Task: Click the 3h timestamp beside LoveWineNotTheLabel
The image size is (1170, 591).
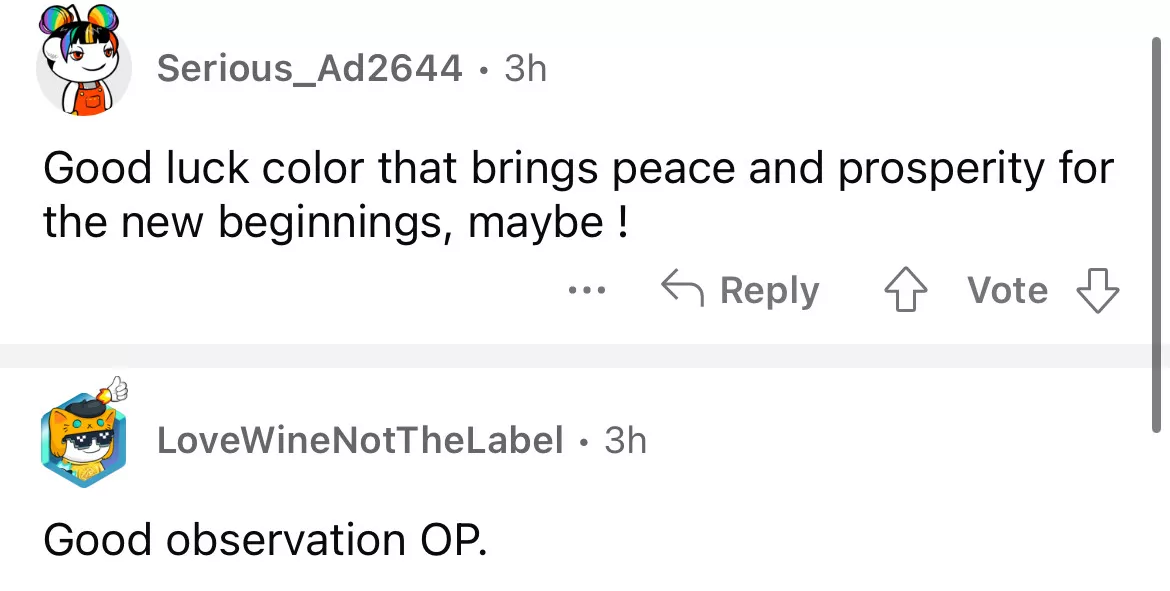Action: click(x=626, y=439)
